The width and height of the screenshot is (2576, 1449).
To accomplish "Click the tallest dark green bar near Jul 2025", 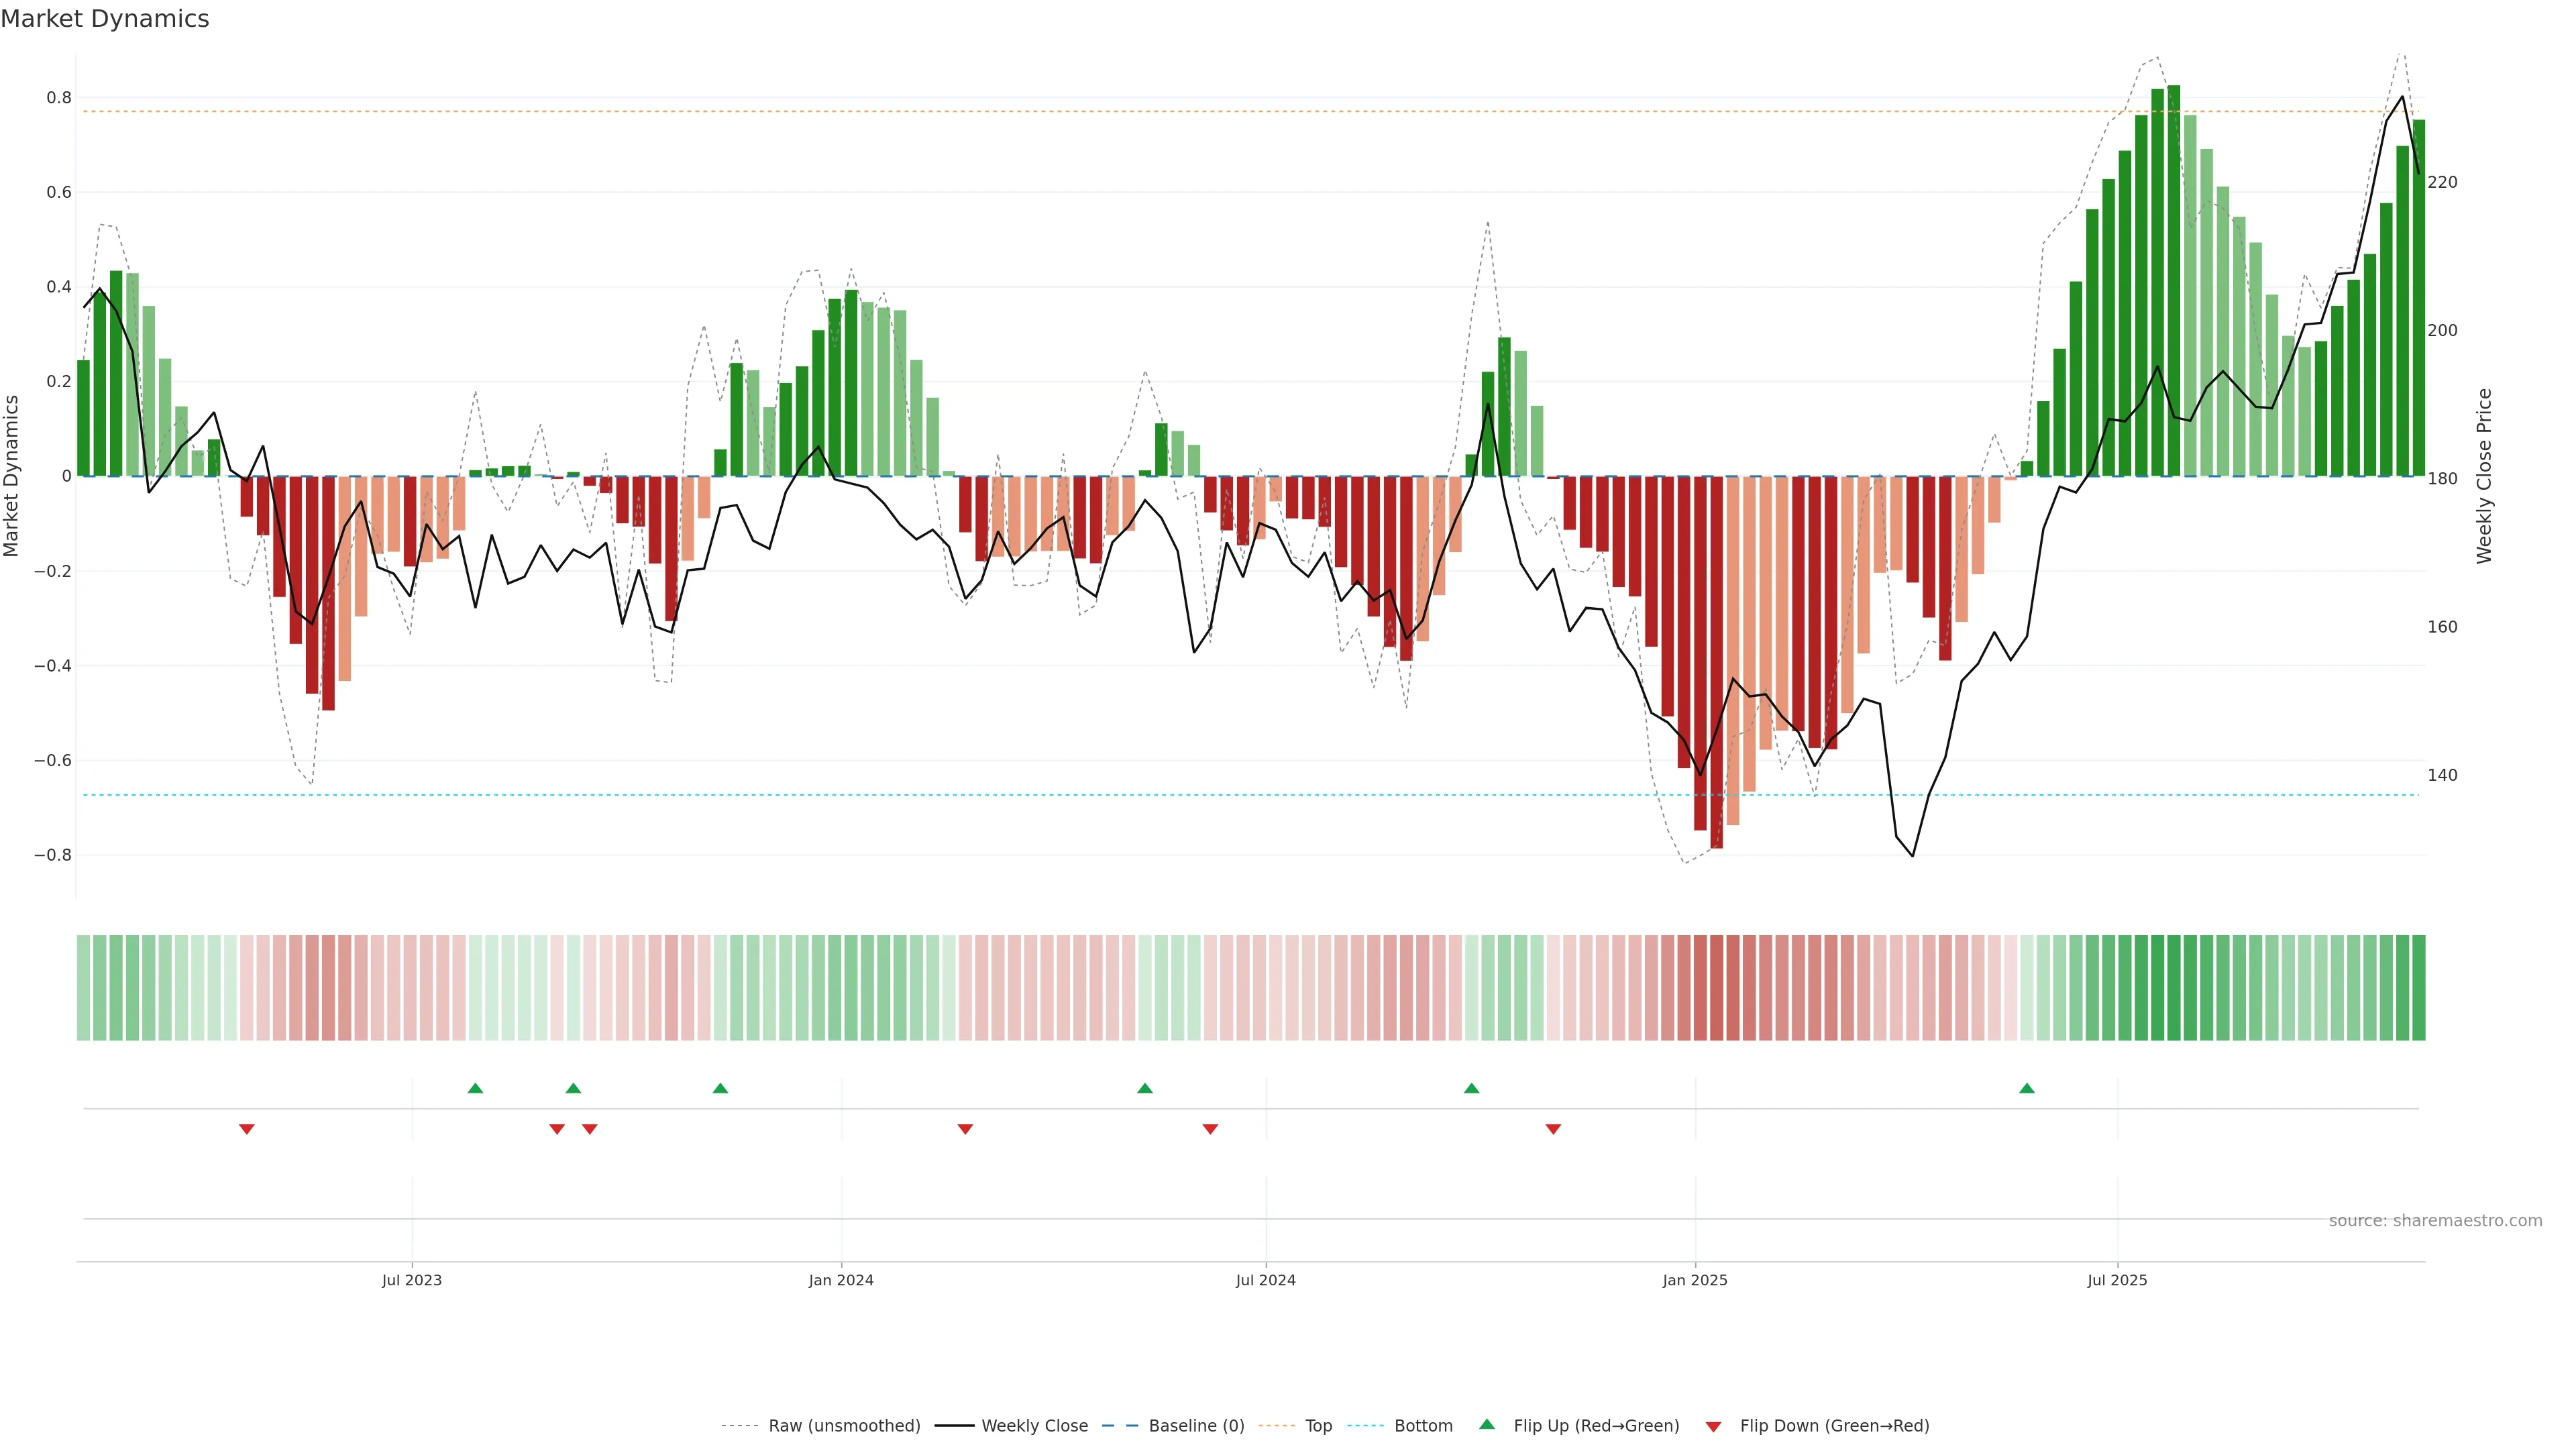I will click(2174, 280).
